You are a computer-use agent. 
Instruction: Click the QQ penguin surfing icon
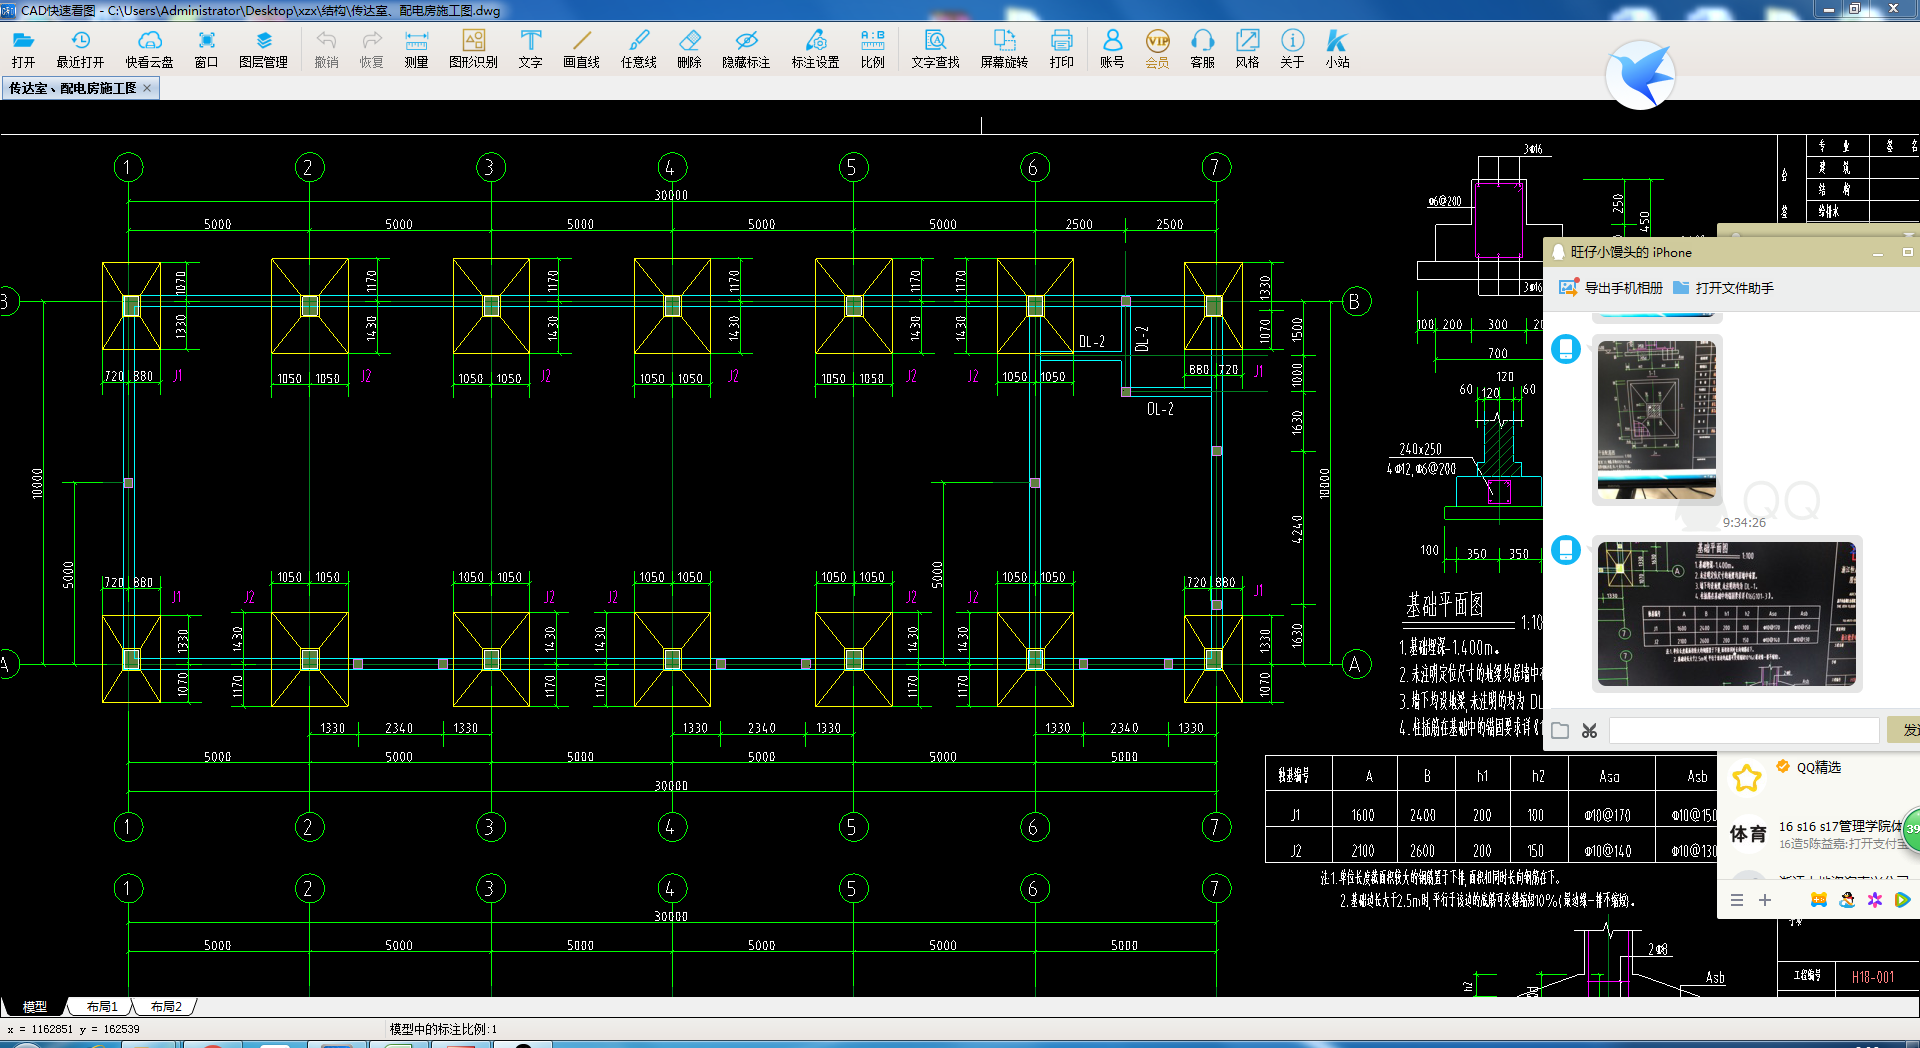point(1847,900)
